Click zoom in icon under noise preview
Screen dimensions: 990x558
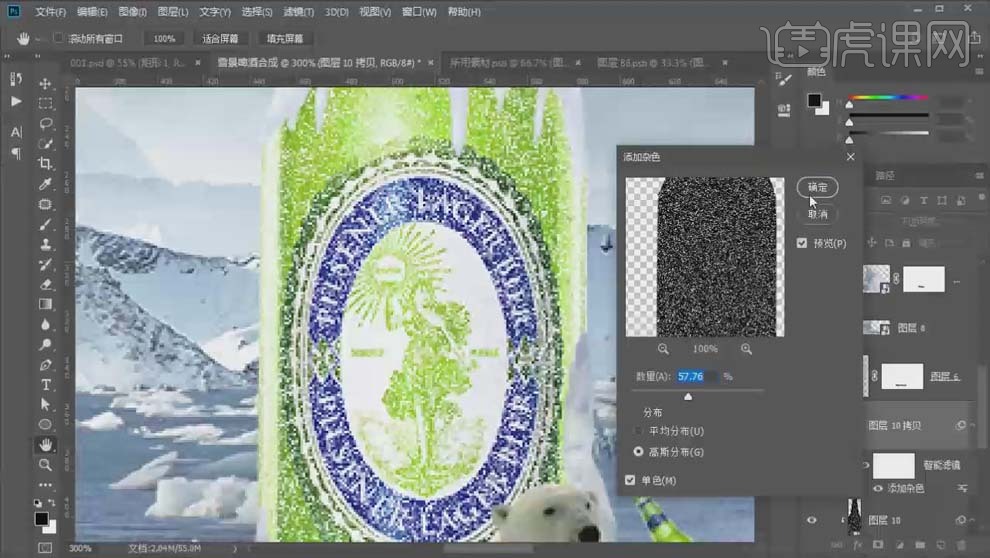(x=746, y=349)
